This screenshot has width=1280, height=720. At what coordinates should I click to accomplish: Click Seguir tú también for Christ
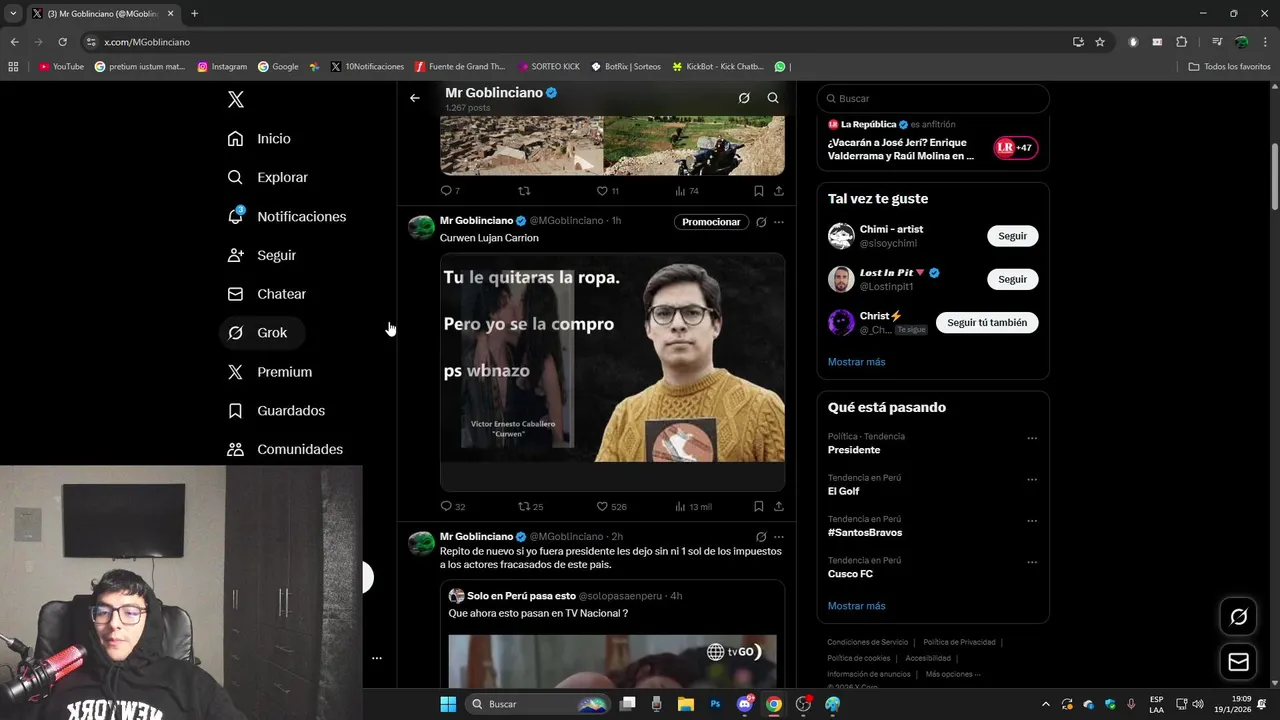pos(987,323)
